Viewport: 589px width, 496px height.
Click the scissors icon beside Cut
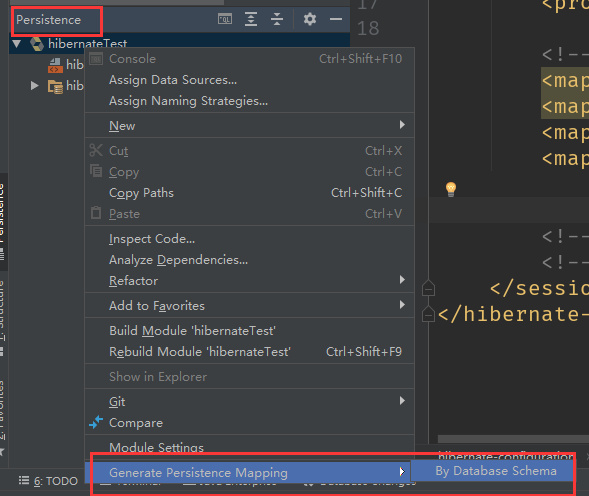[x=96, y=150]
